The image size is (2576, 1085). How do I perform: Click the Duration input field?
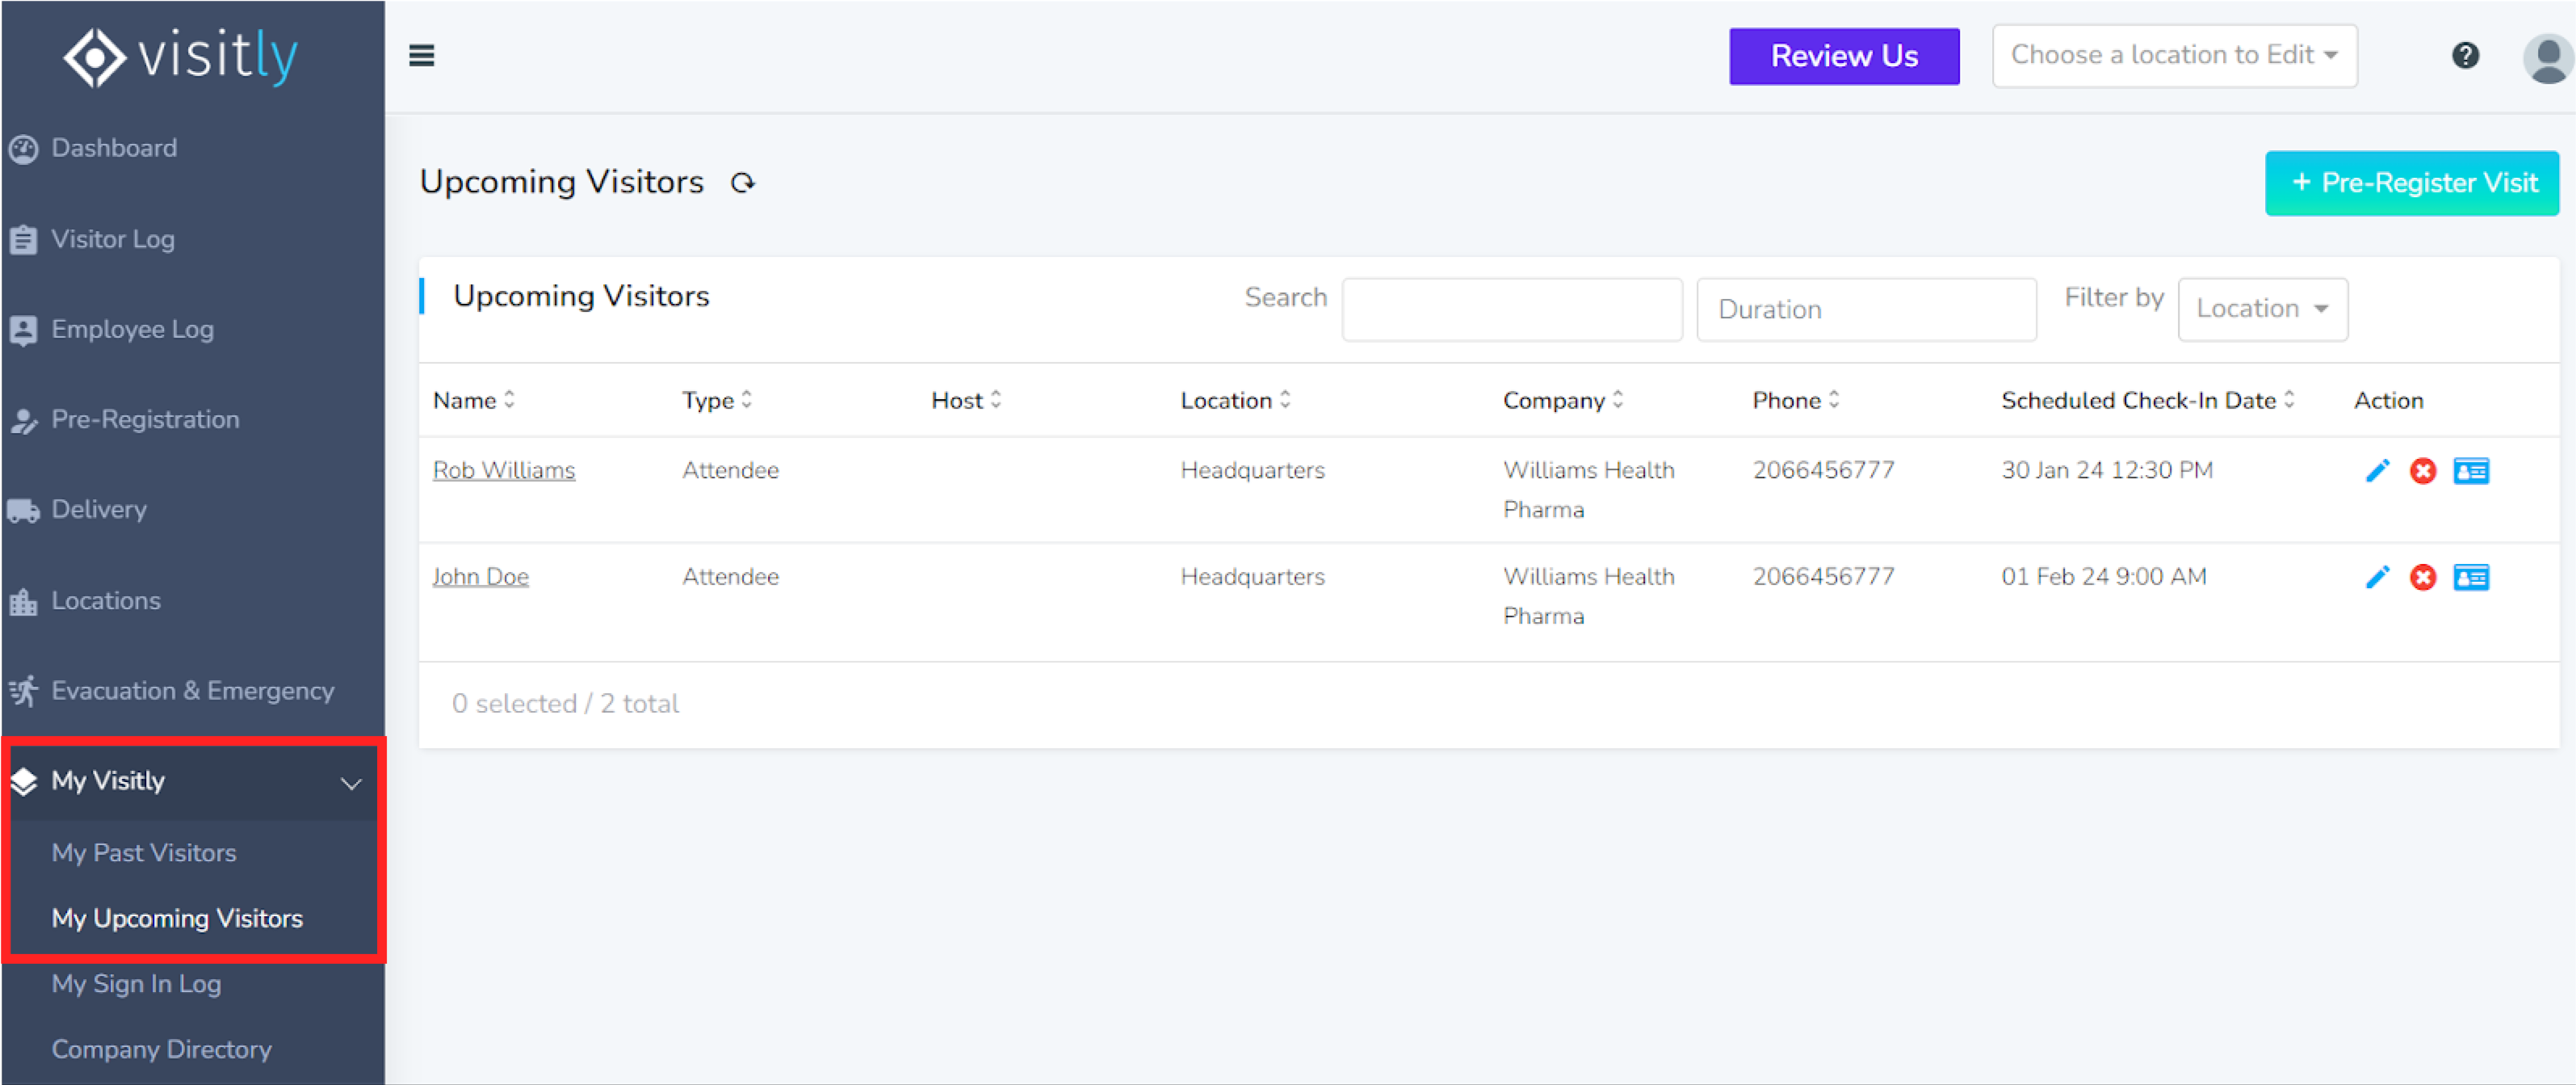(x=1865, y=309)
